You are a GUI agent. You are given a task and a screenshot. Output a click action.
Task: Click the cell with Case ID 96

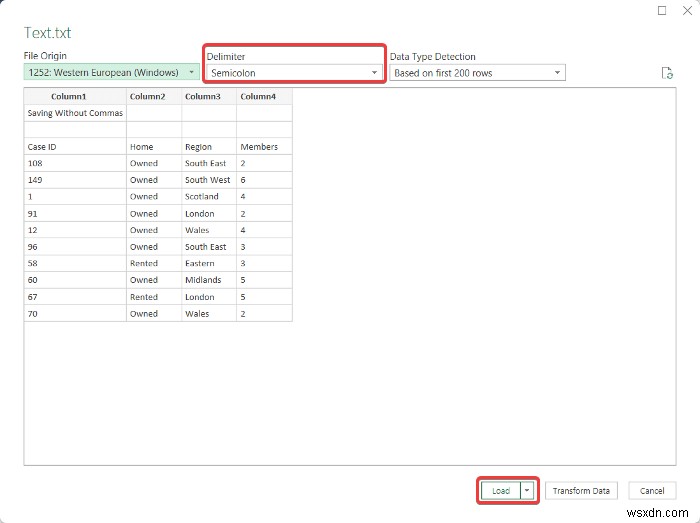coord(75,247)
